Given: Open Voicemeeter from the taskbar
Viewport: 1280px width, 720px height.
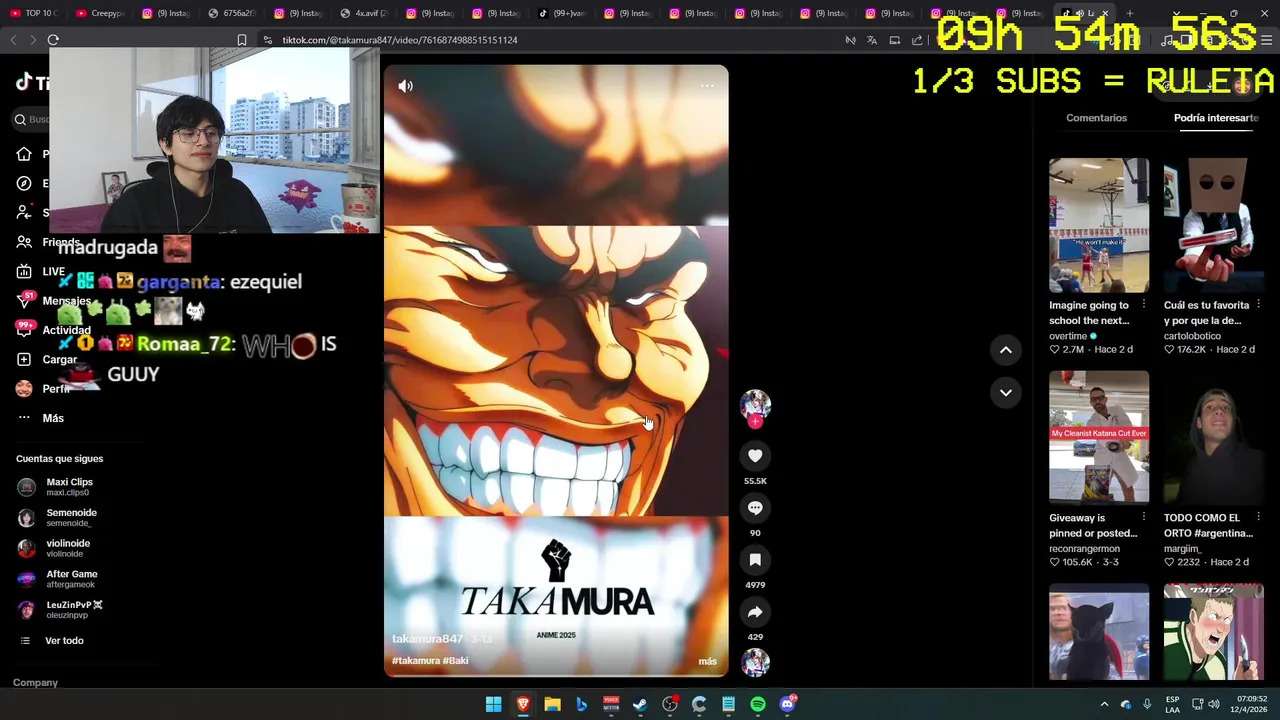Looking at the screenshot, I should pos(611,704).
